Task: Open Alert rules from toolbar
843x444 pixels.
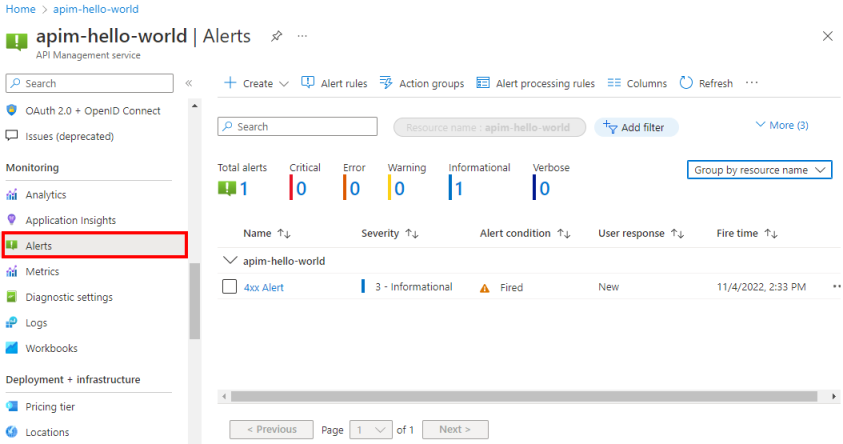Action: [334, 83]
